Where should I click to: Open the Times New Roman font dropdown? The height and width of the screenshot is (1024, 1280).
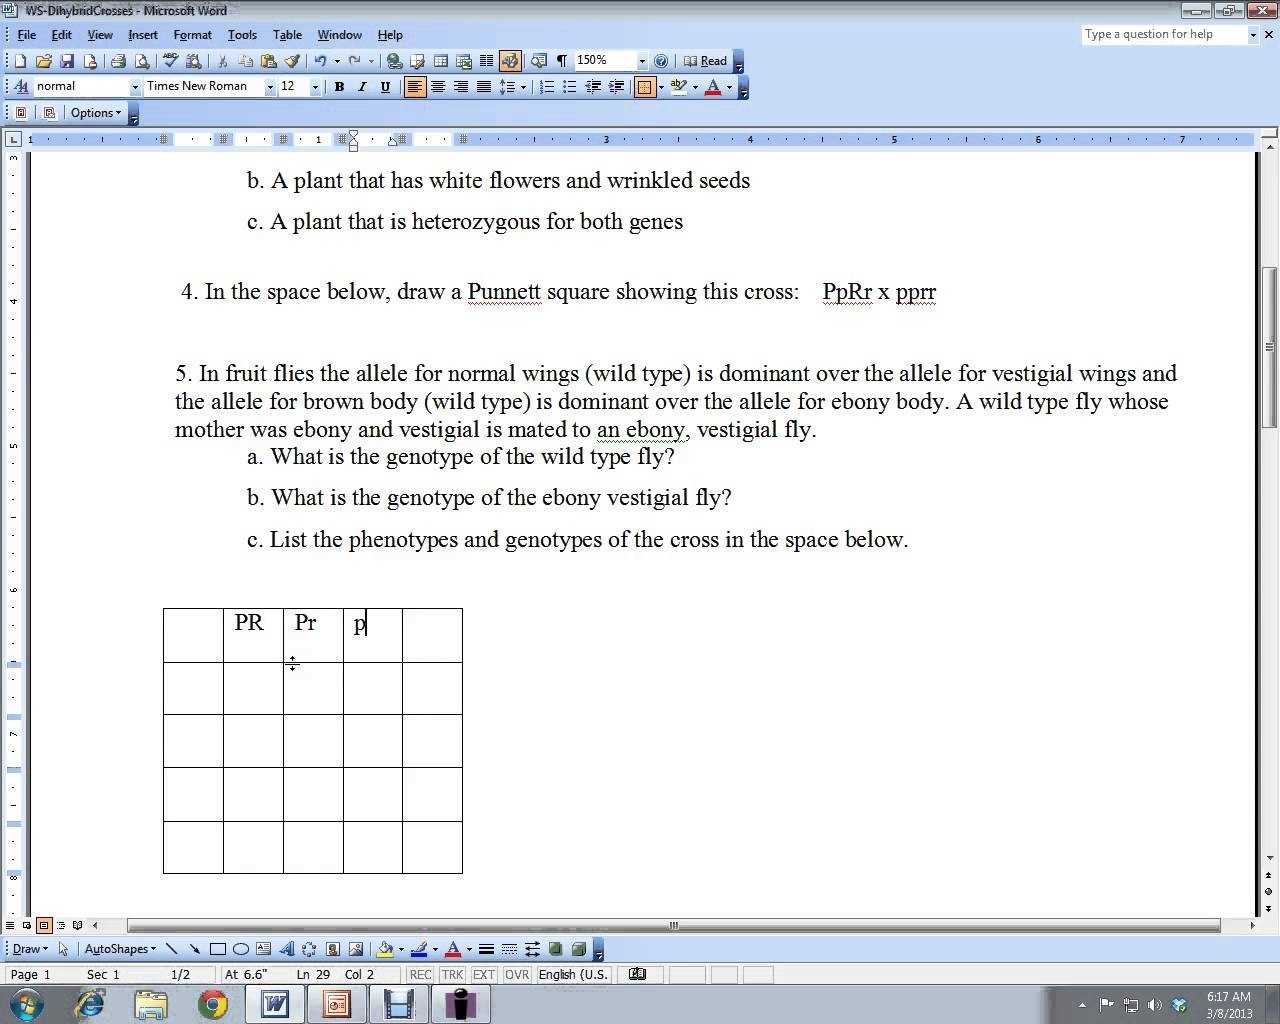click(269, 87)
